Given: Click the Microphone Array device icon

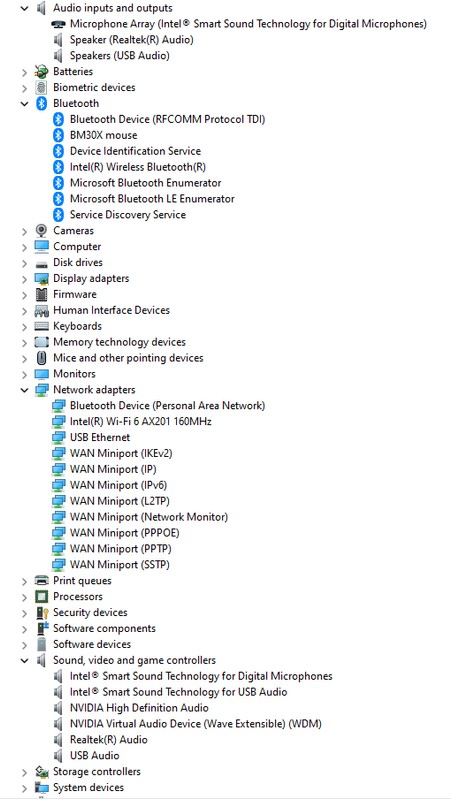Looking at the screenshot, I should (59, 24).
